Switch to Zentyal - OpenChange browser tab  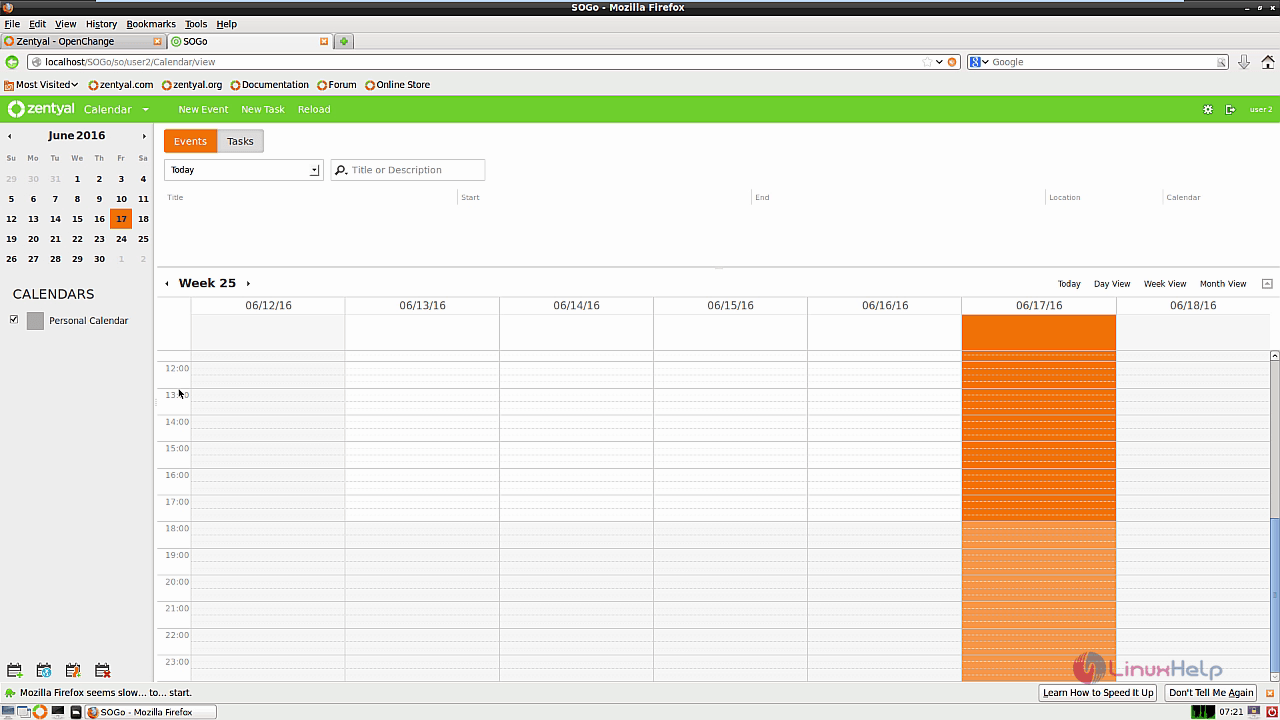[83, 41]
